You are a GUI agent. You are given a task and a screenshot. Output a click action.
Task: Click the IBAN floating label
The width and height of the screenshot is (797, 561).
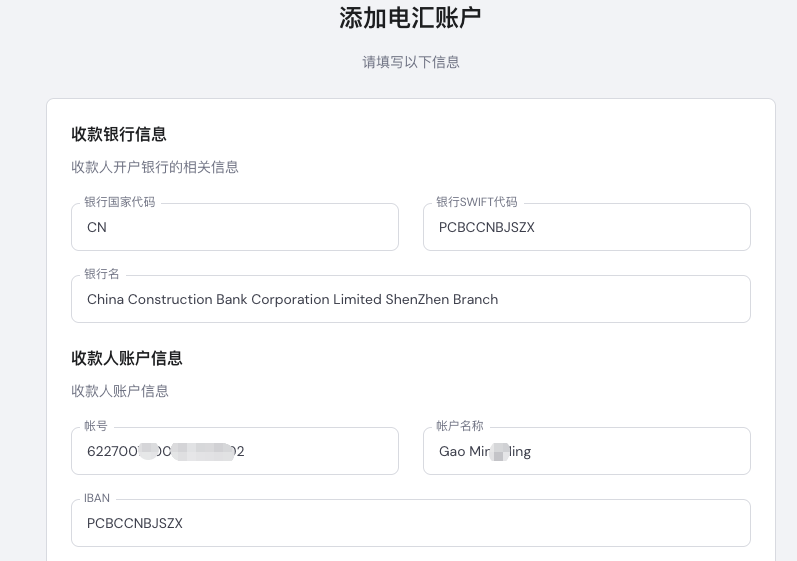(97, 498)
